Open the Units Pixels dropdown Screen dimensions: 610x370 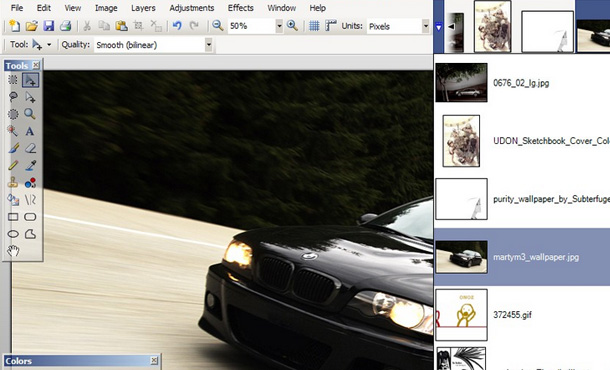pos(425,26)
